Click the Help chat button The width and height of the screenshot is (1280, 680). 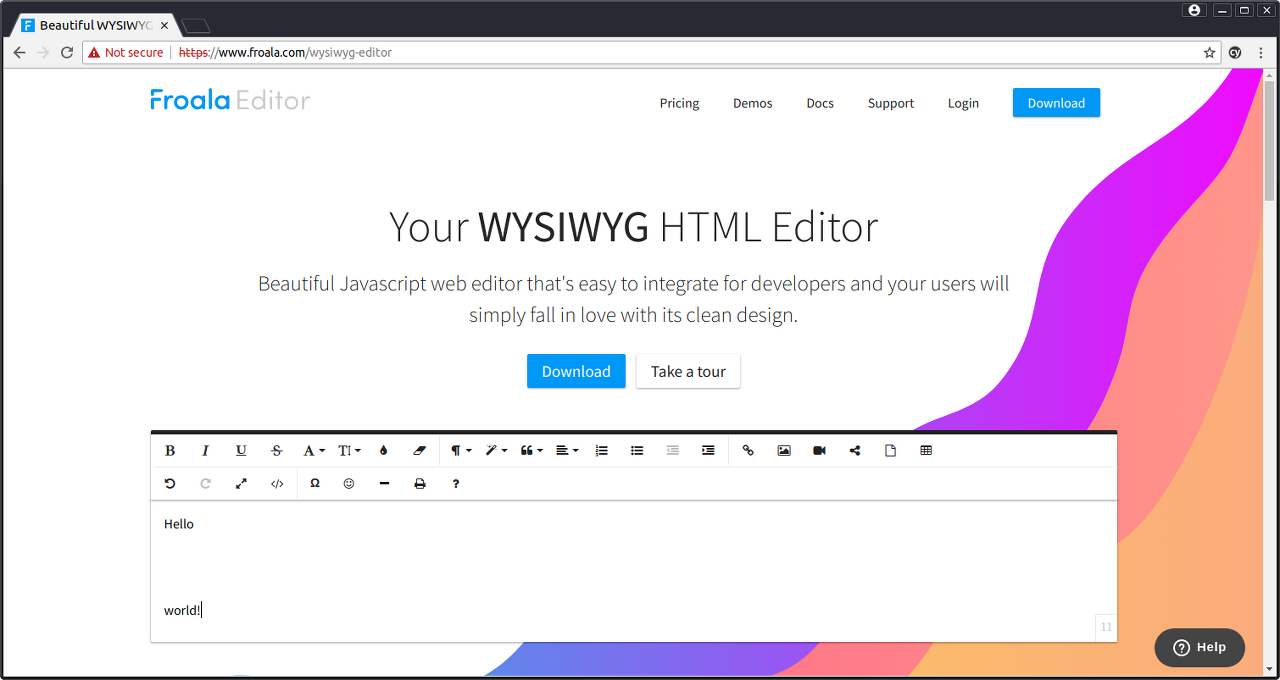click(x=1200, y=647)
